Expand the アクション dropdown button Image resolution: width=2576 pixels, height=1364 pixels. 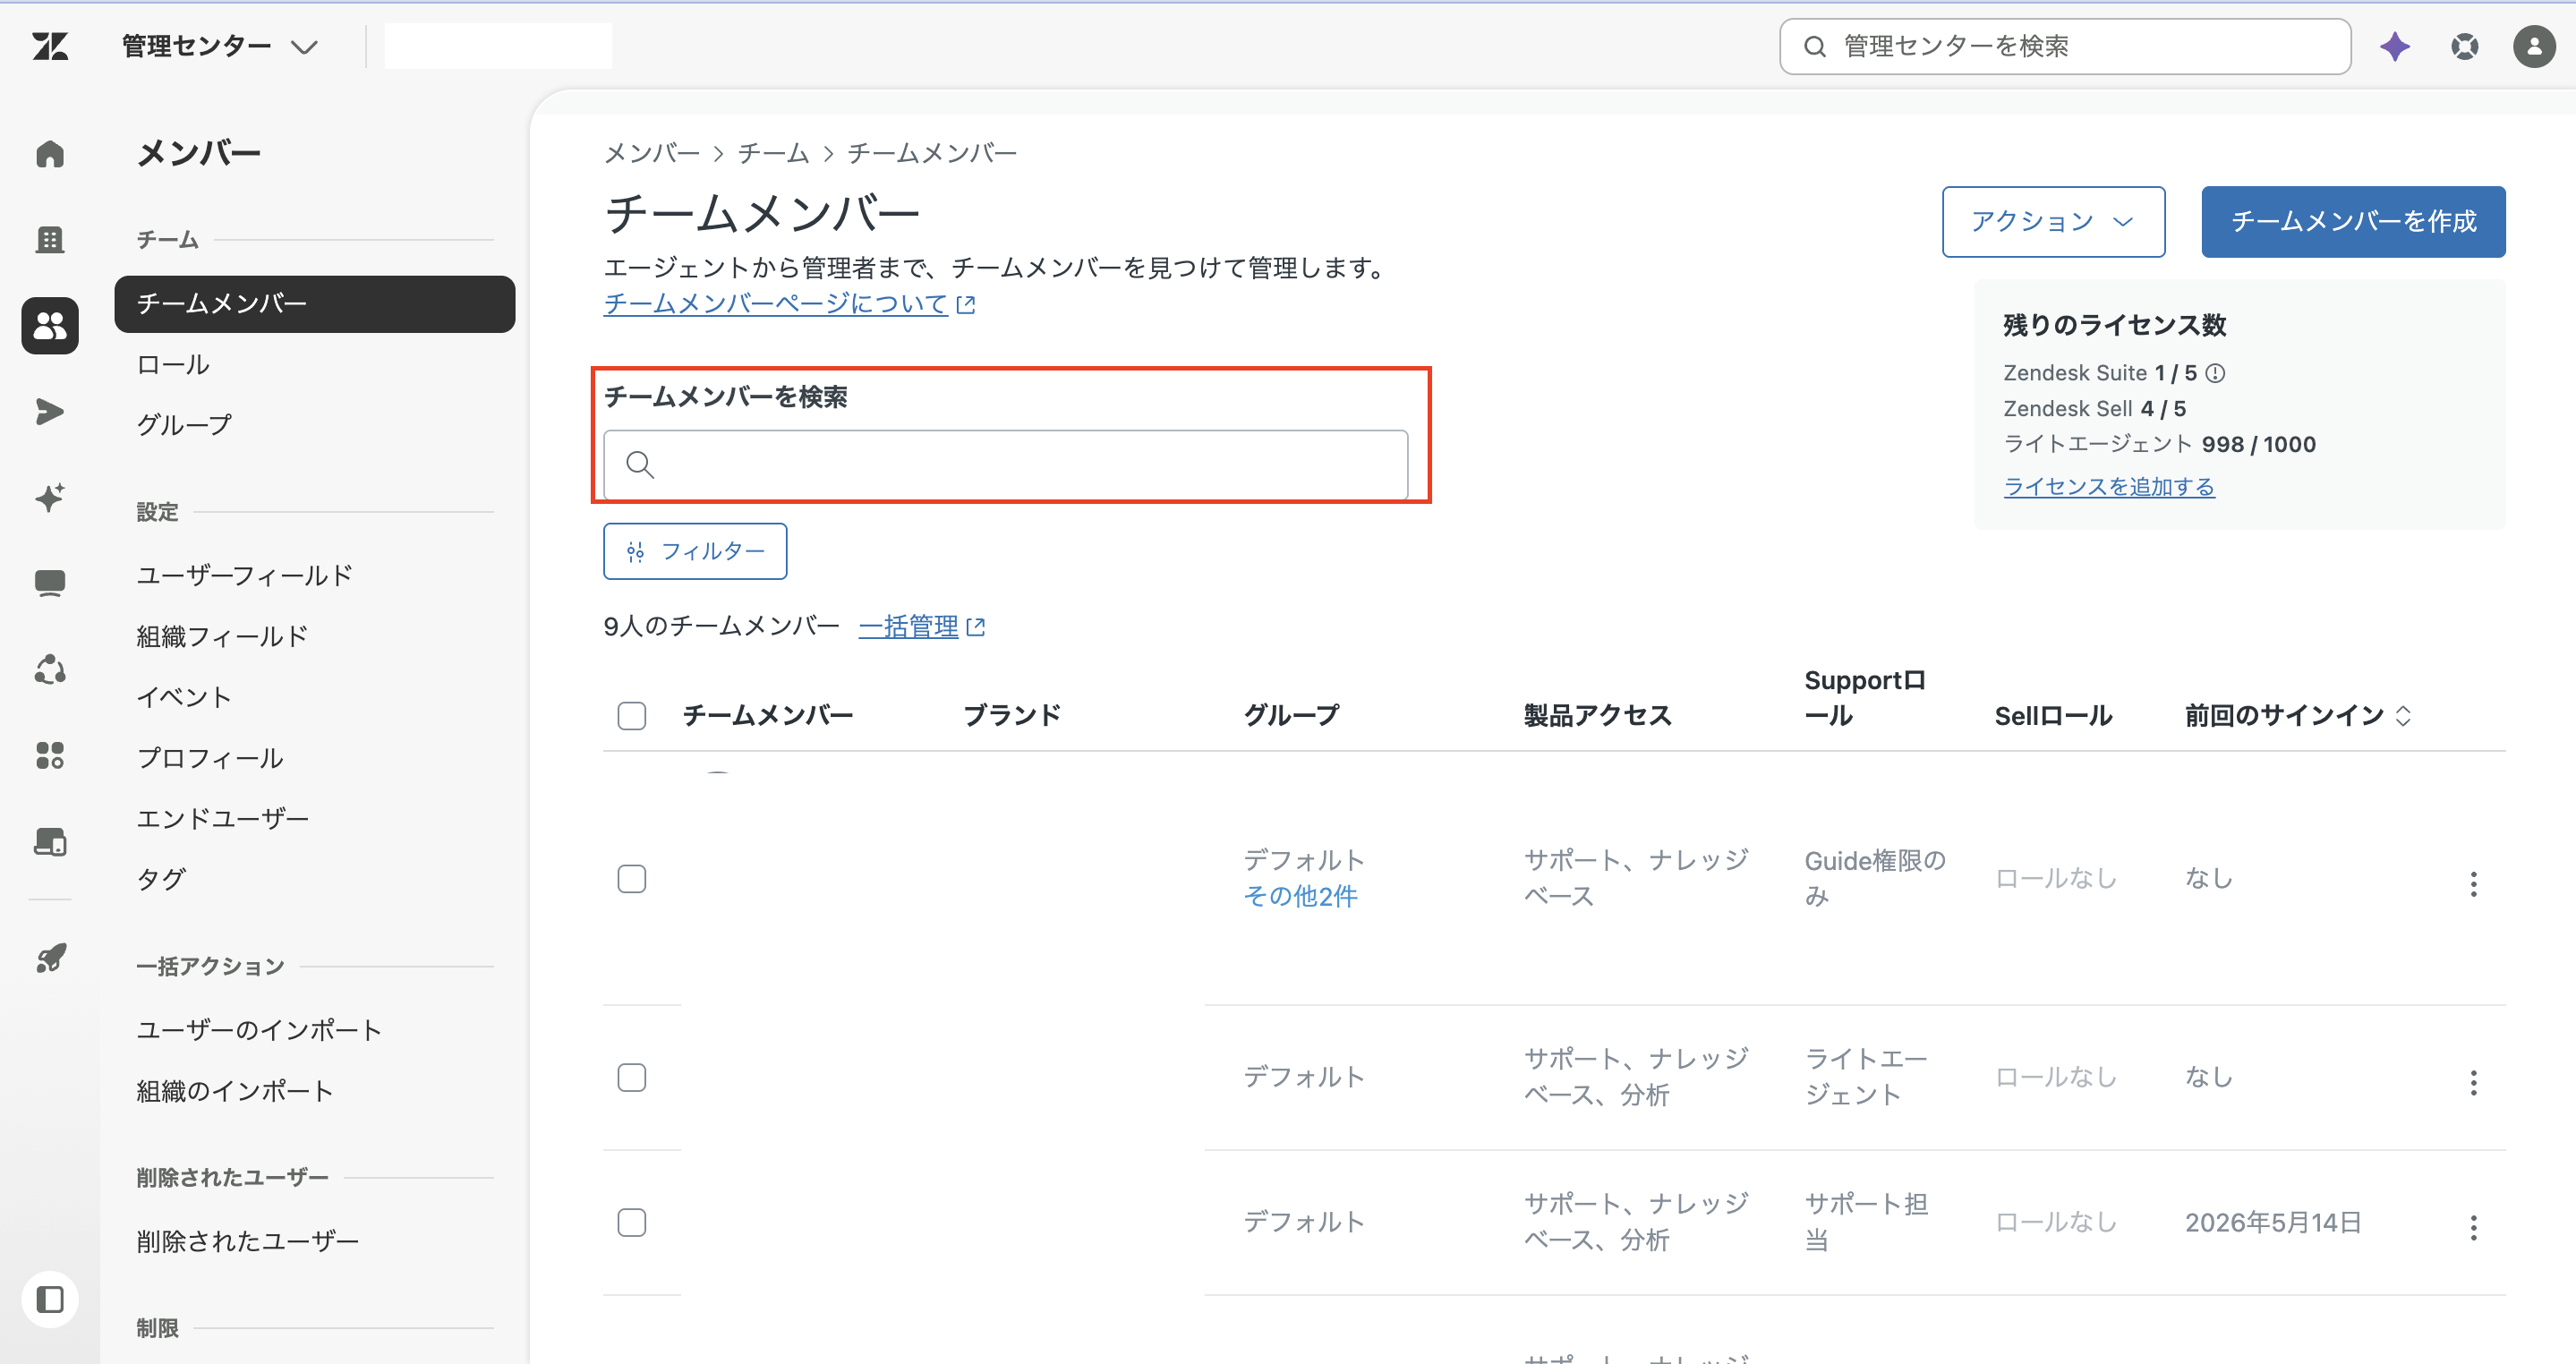click(x=2053, y=221)
